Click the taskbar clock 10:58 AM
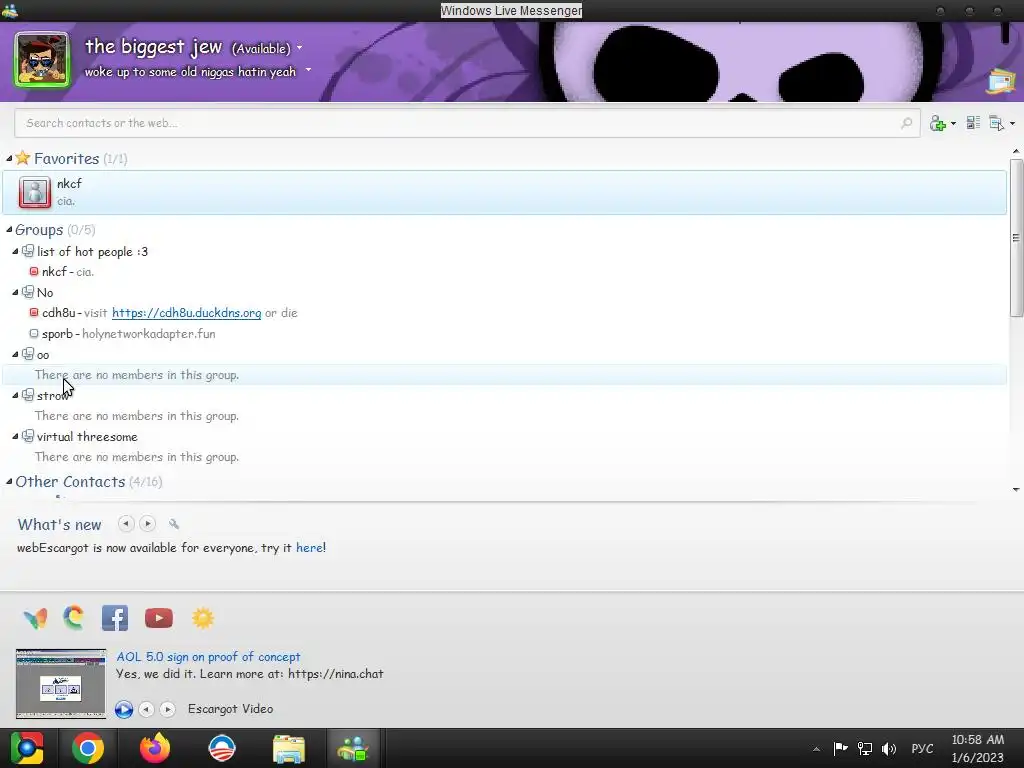Screen dimensions: 1024x768 [978, 740]
